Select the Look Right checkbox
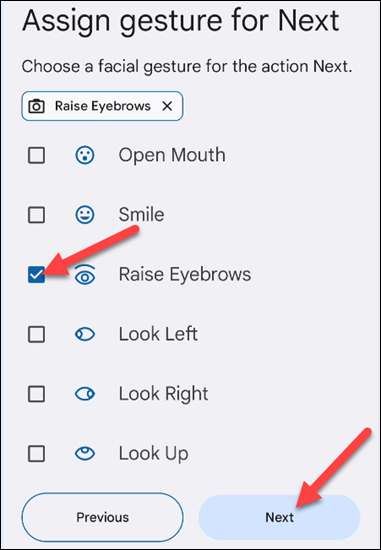 pos(36,394)
